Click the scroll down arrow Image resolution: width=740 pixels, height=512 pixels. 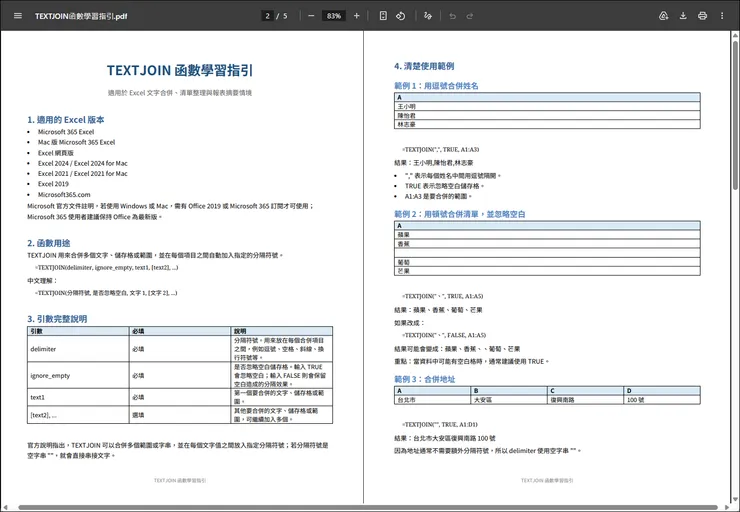tap(735, 499)
